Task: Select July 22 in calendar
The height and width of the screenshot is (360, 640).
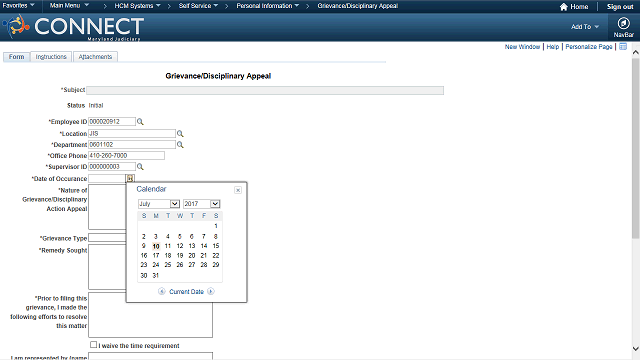Action: tap(216, 256)
